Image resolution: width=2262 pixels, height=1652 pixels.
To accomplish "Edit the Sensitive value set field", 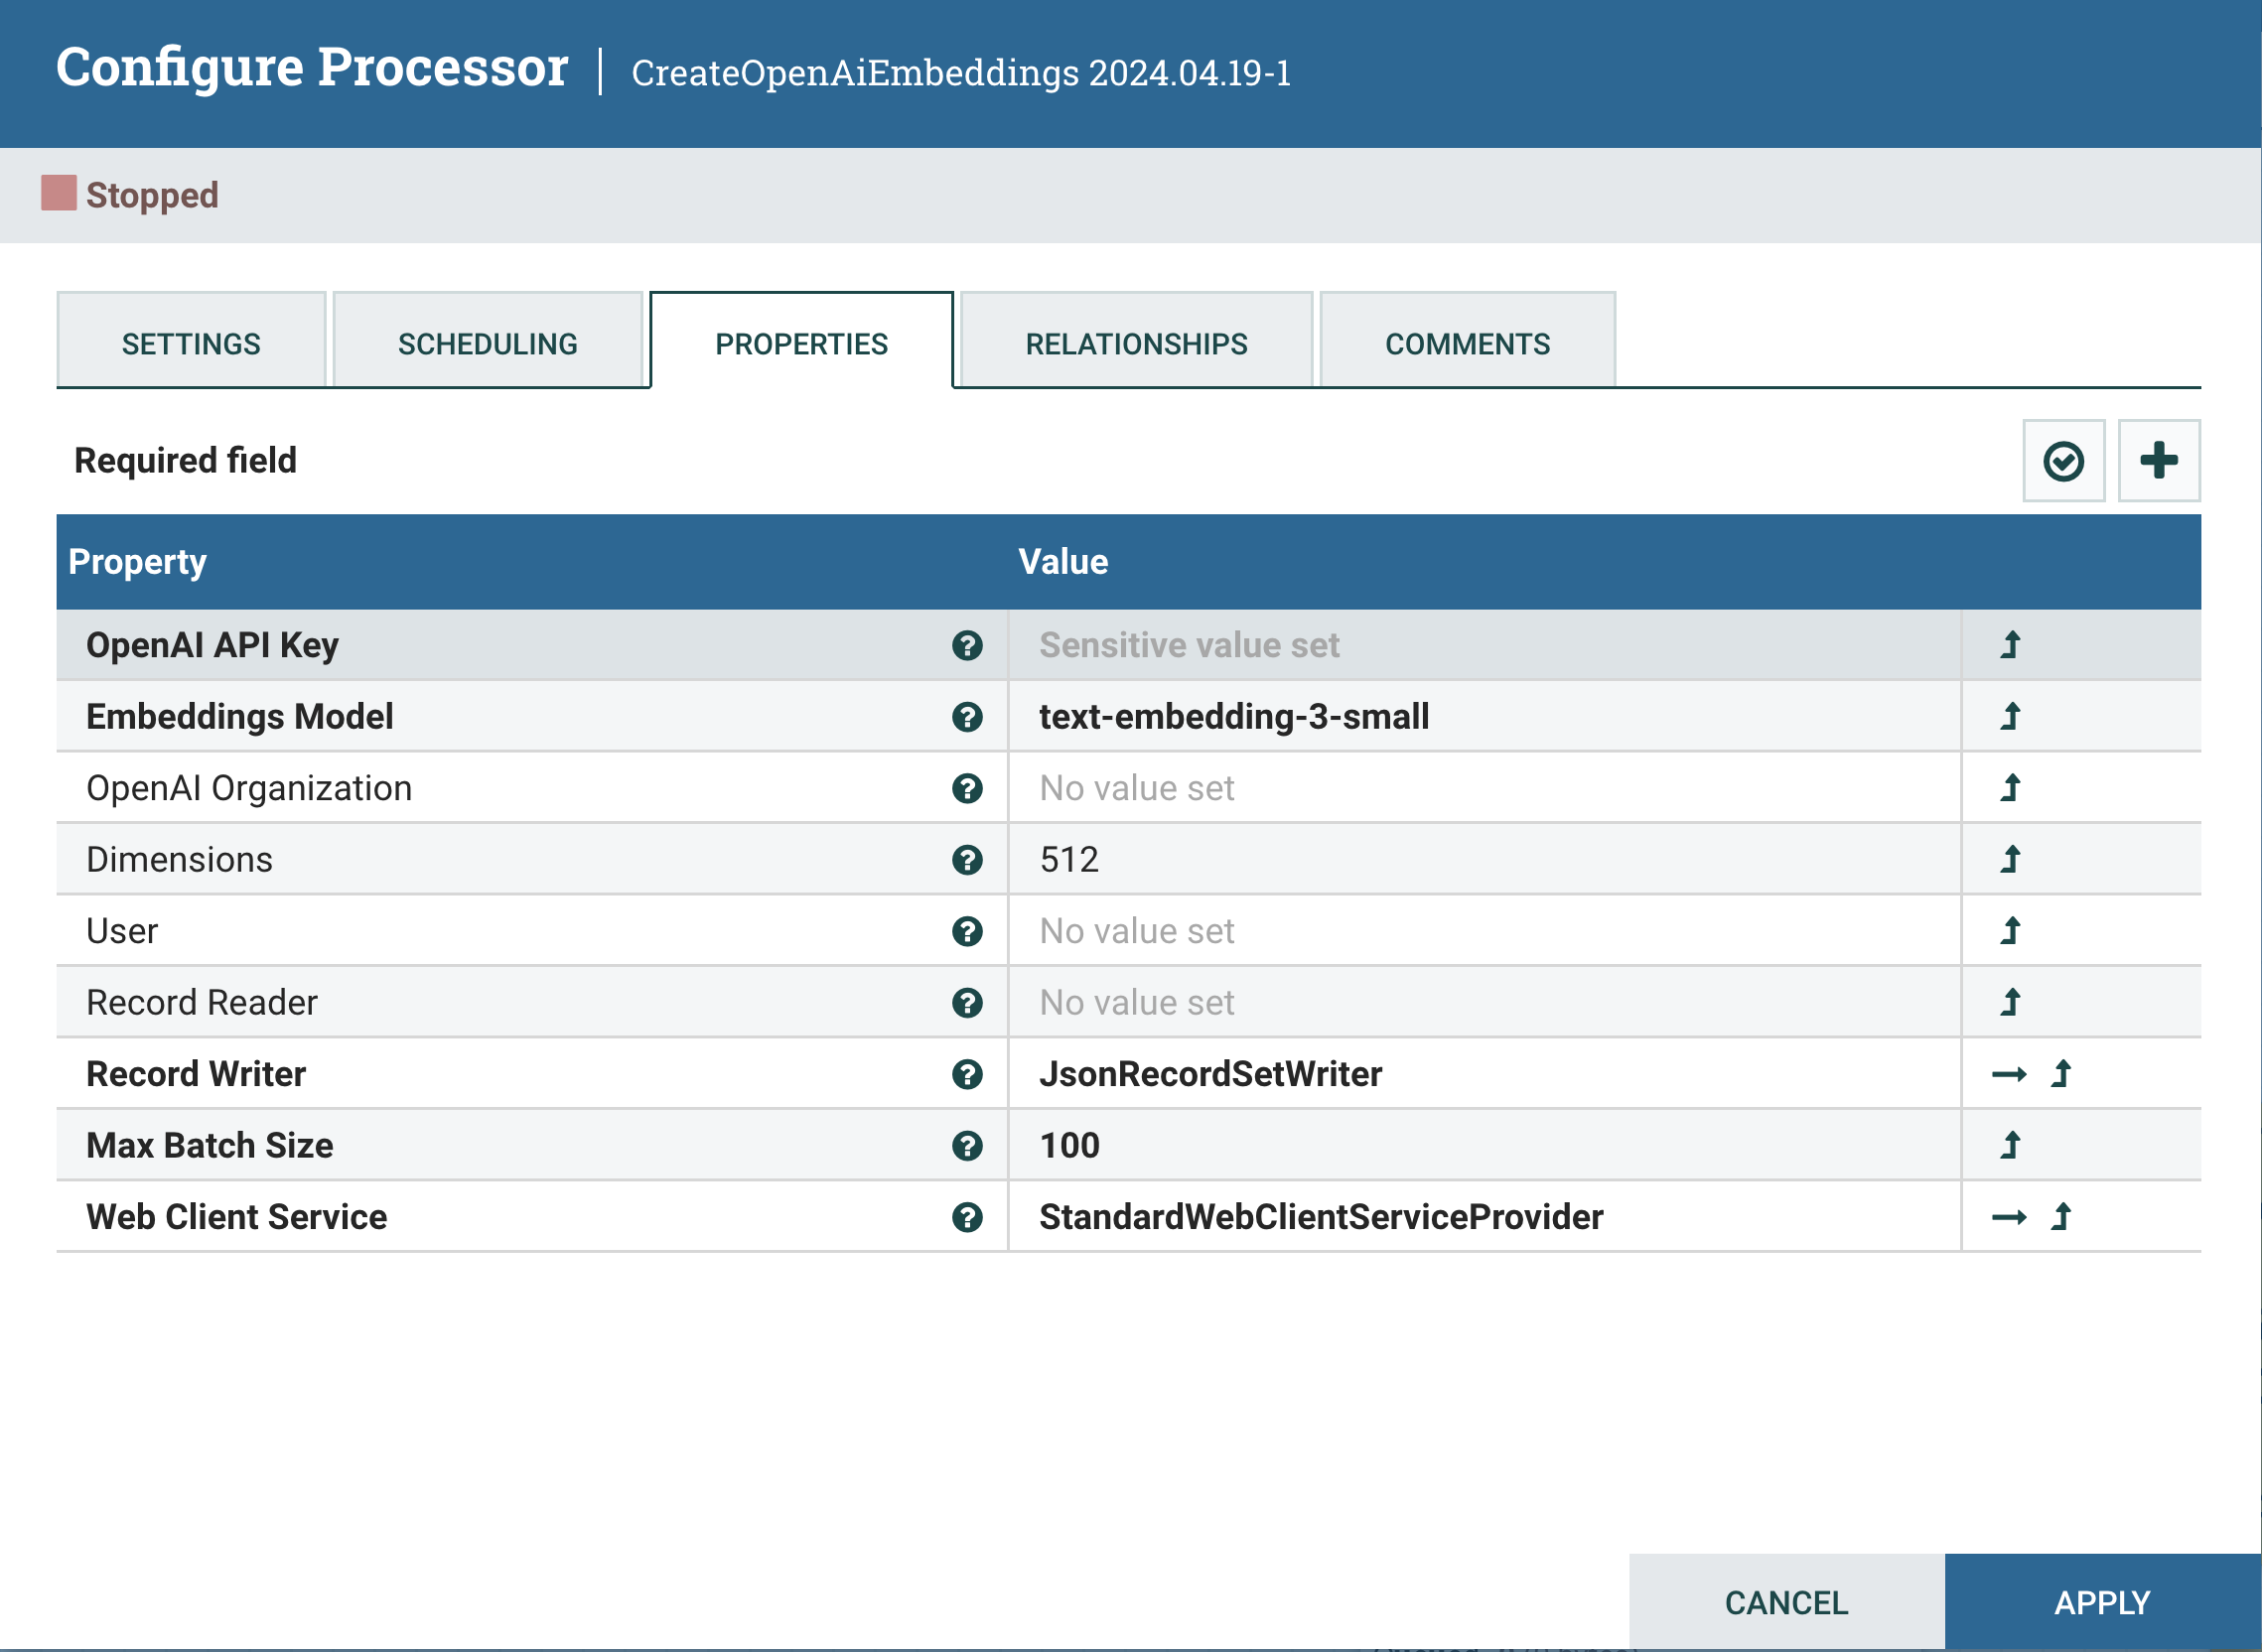I will [1484, 646].
